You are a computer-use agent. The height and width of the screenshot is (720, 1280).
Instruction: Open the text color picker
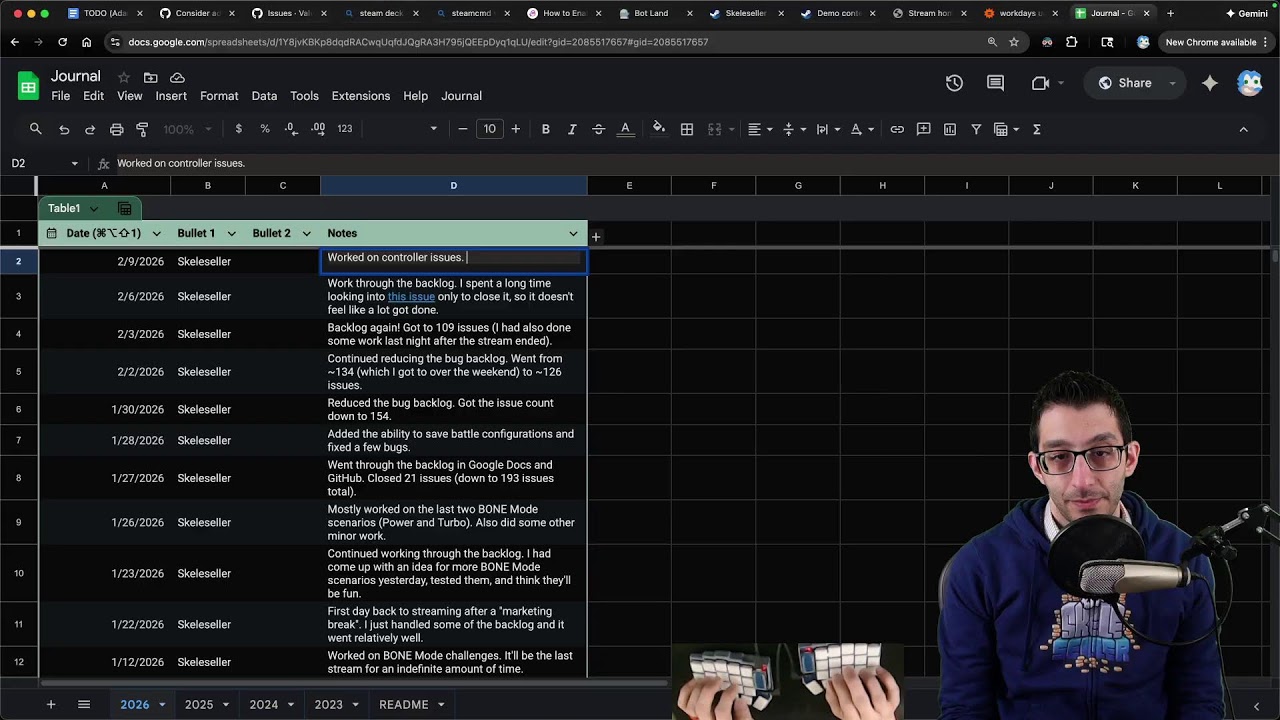[x=625, y=129]
